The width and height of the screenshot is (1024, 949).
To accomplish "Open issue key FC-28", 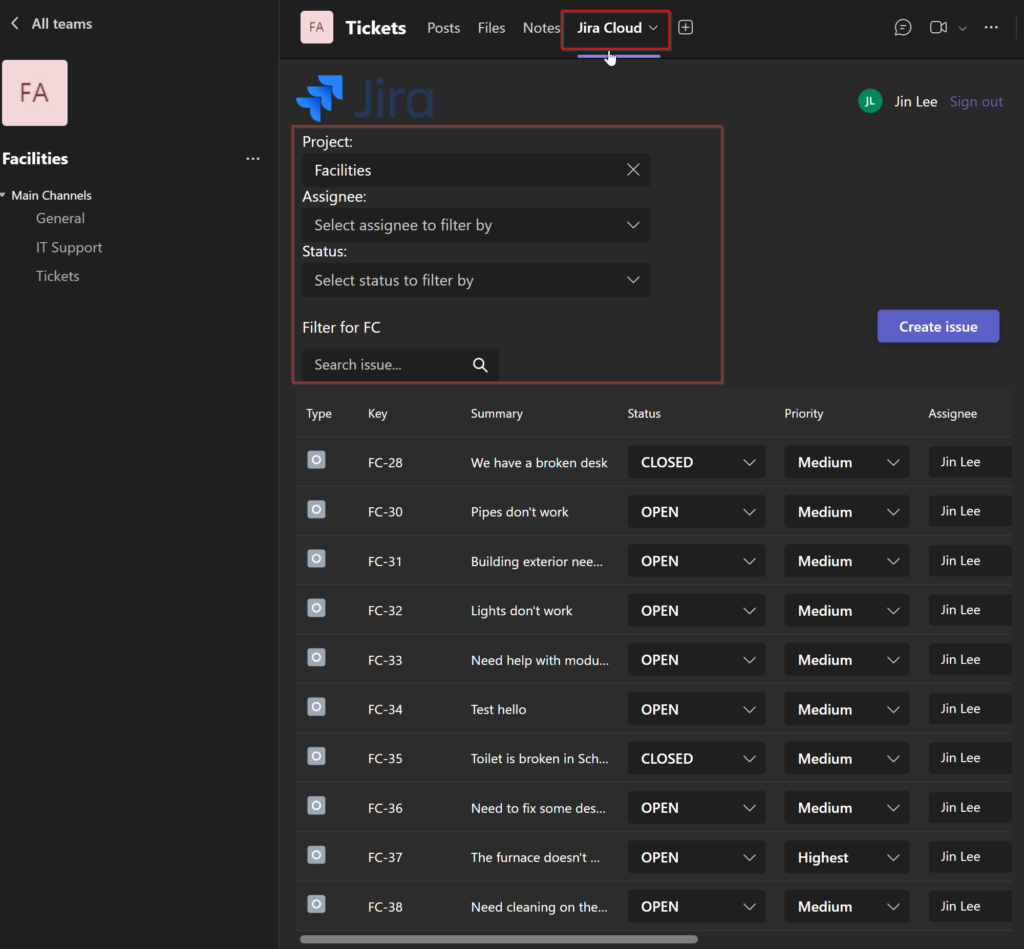I will [385, 463].
